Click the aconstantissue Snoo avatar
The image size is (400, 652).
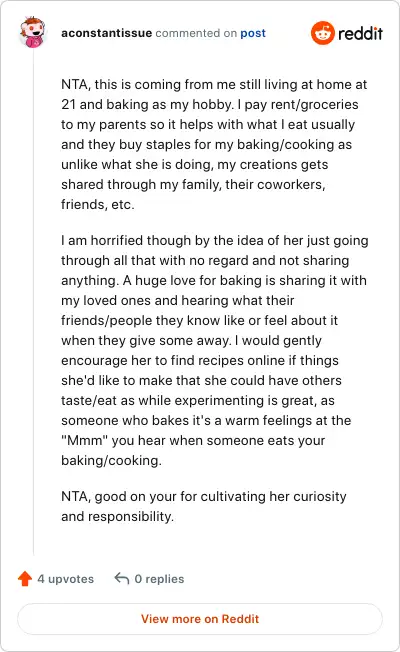point(32,32)
